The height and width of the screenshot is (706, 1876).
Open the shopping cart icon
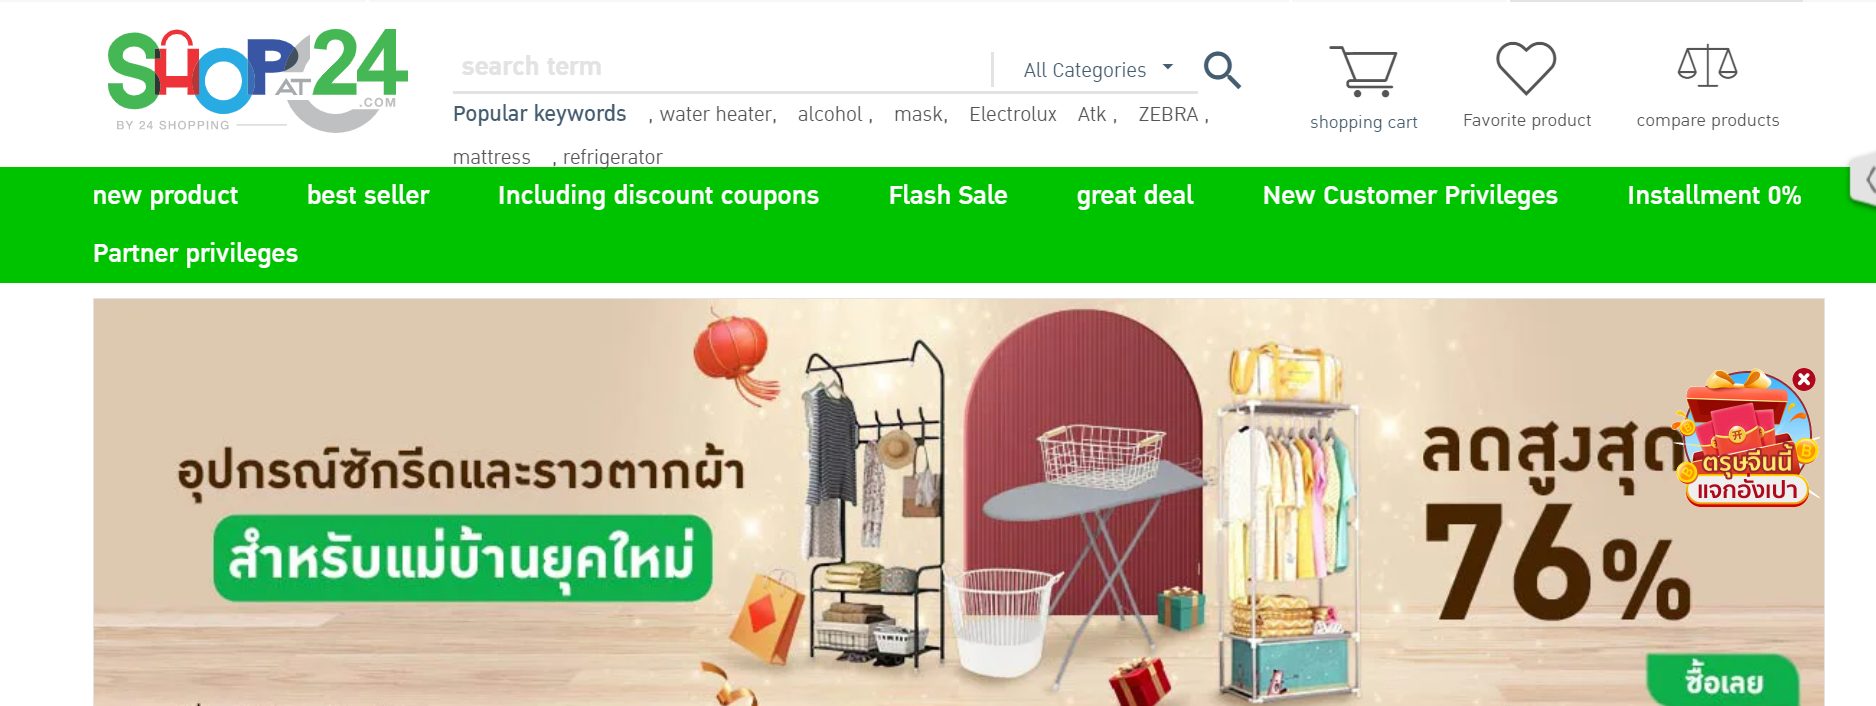(x=1363, y=70)
